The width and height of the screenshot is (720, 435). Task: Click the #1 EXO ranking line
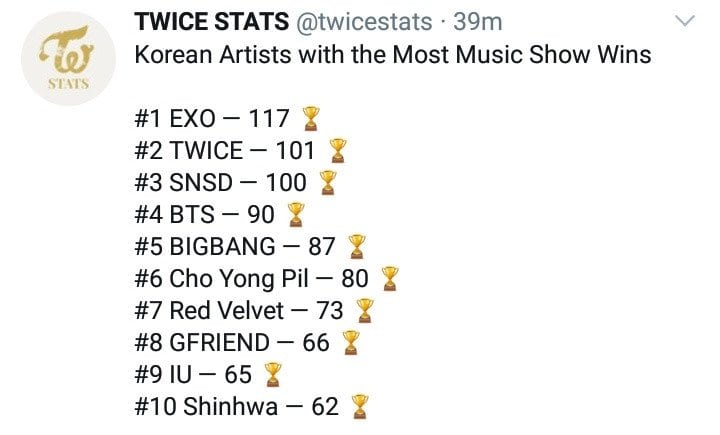[211, 119]
